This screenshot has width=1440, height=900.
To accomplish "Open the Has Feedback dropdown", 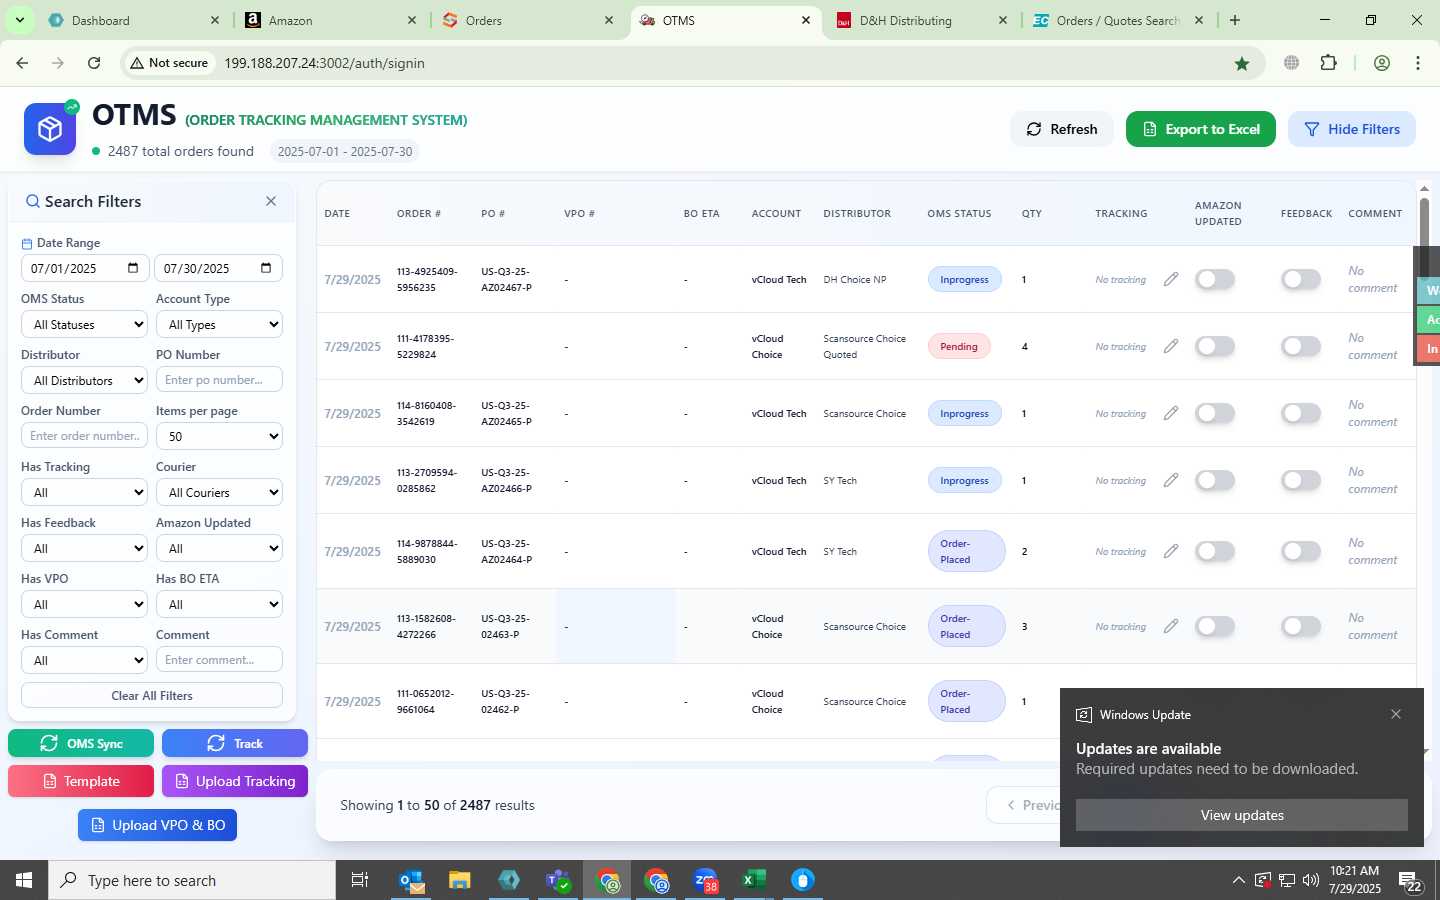I will [x=84, y=548].
